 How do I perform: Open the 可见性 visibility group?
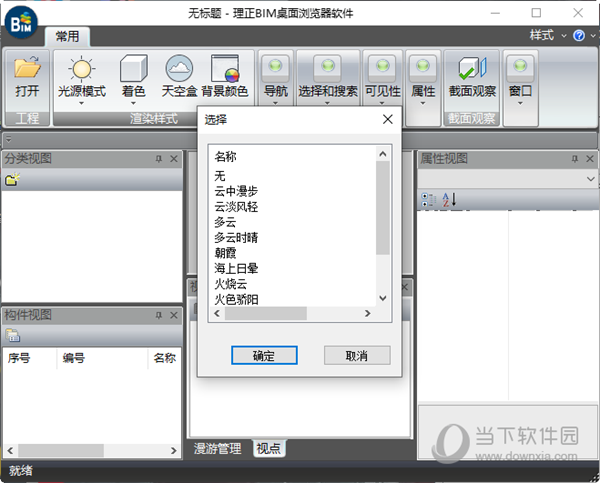click(x=382, y=77)
